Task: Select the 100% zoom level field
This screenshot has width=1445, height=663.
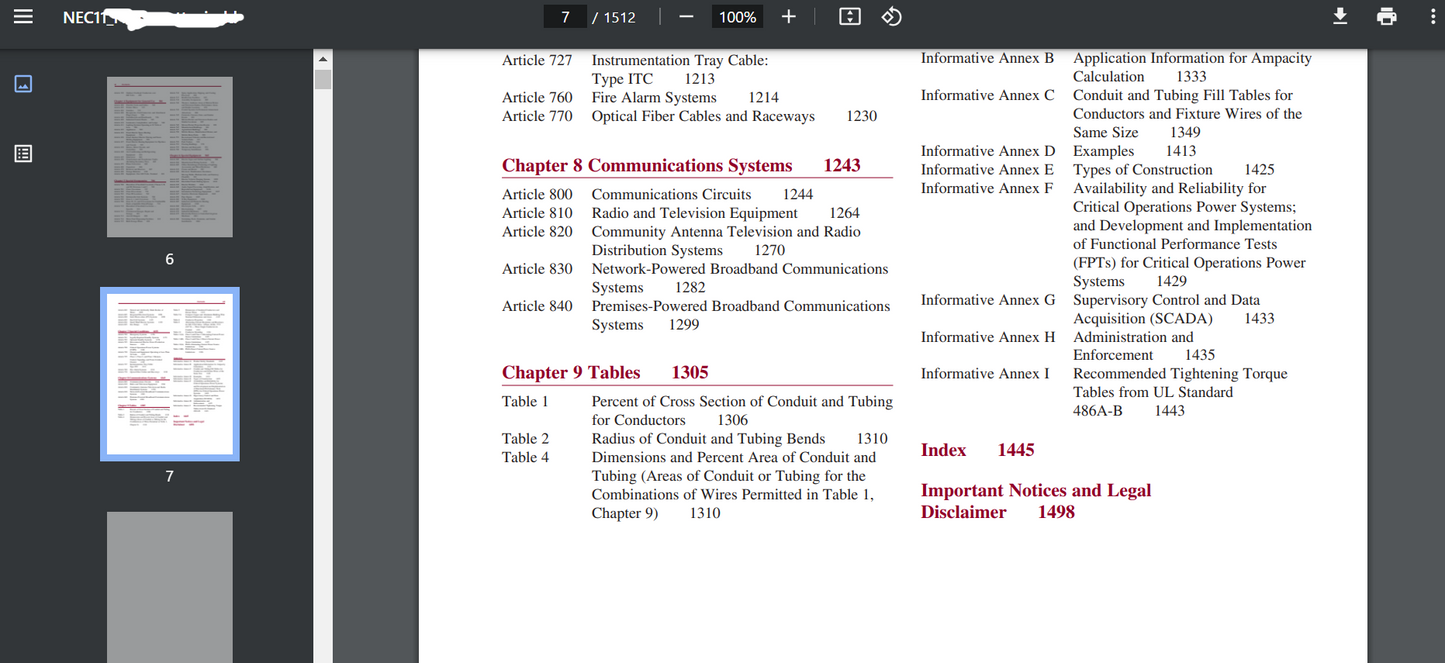Action: tap(737, 17)
